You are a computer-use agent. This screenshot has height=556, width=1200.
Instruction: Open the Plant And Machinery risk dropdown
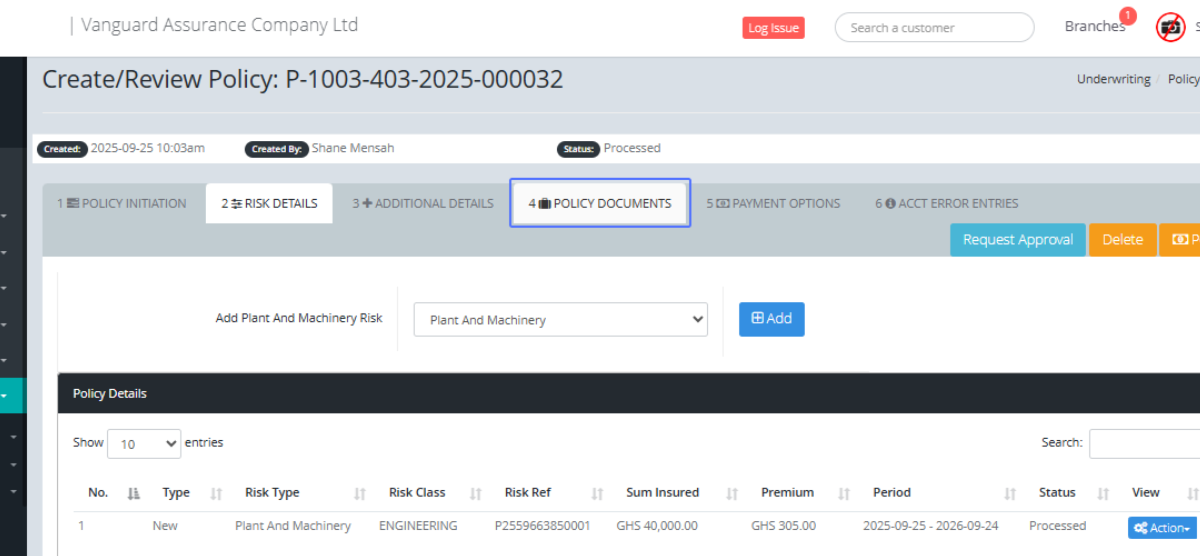(560, 320)
